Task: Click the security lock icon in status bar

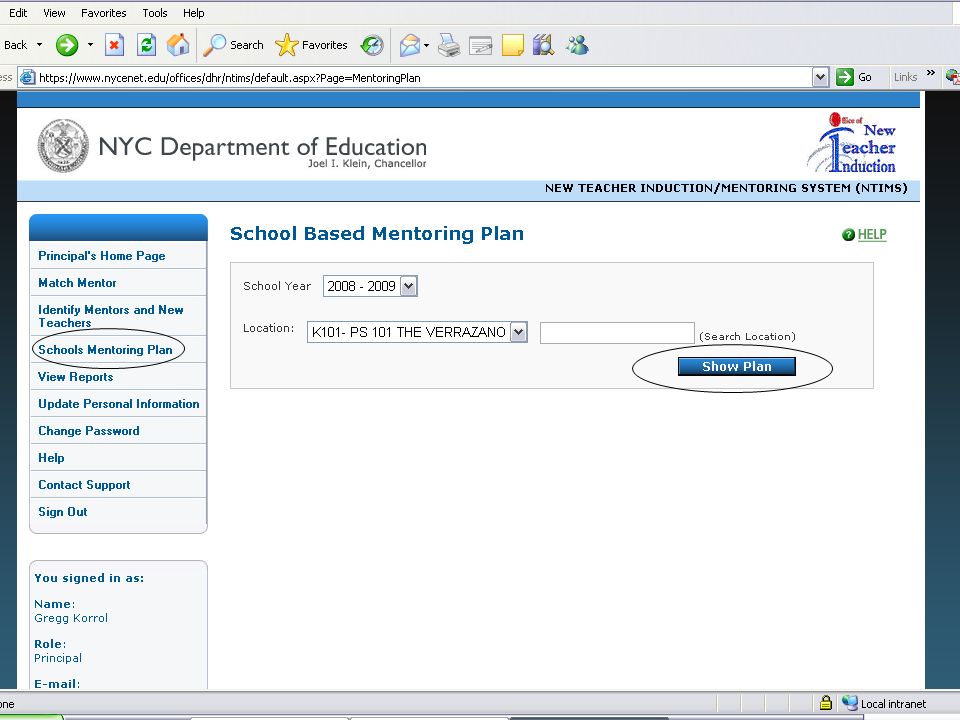Action: [x=825, y=702]
